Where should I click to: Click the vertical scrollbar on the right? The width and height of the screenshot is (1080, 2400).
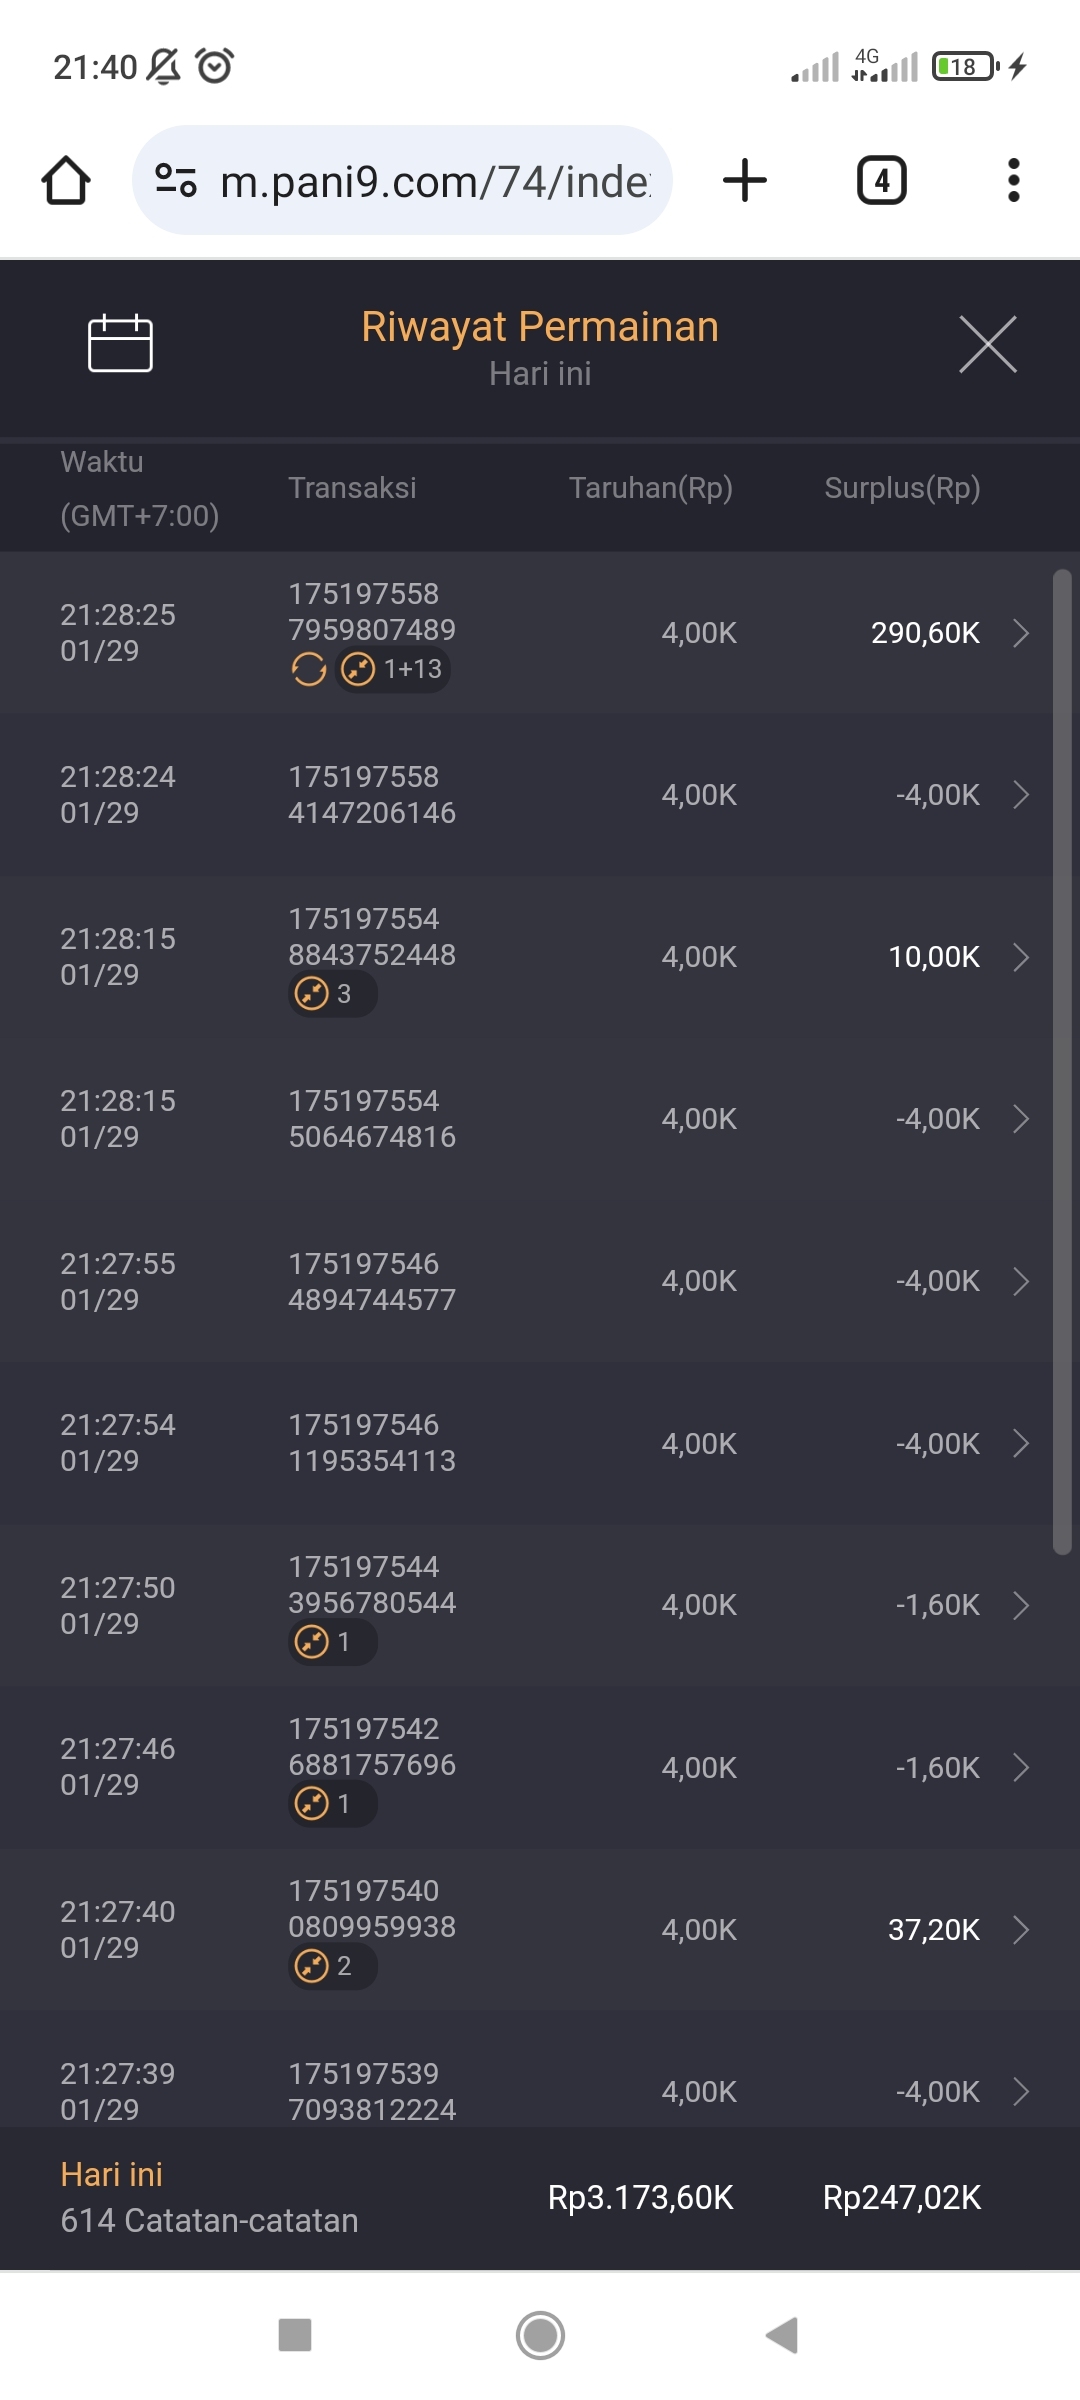(x=1062, y=1060)
